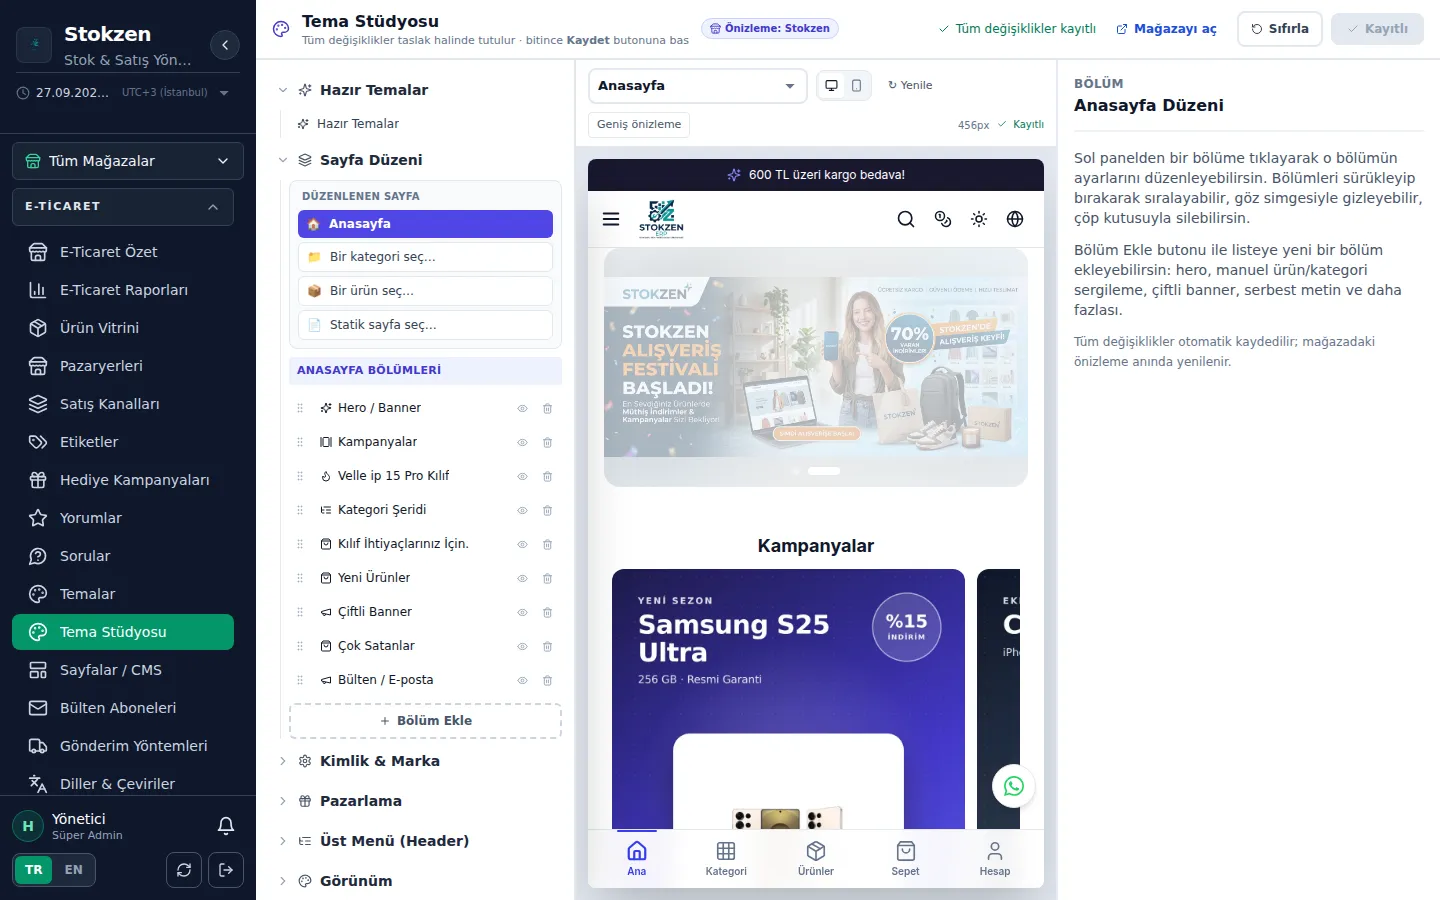Toggle light/dark mode sun icon in preview

click(979, 219)
